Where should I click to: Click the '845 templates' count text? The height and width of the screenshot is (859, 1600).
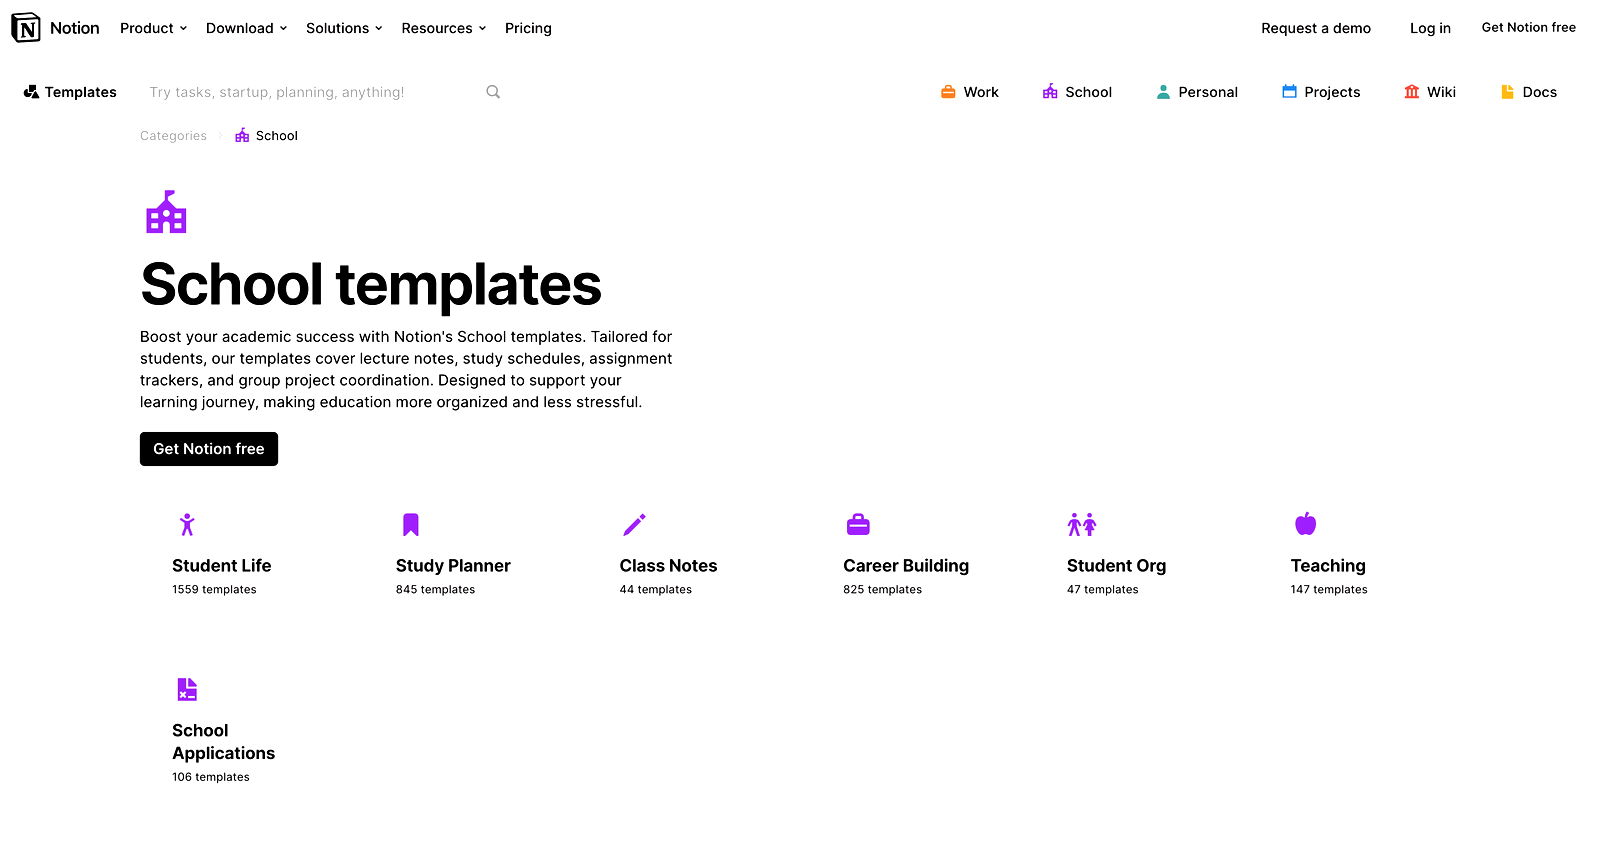point(435,590)
